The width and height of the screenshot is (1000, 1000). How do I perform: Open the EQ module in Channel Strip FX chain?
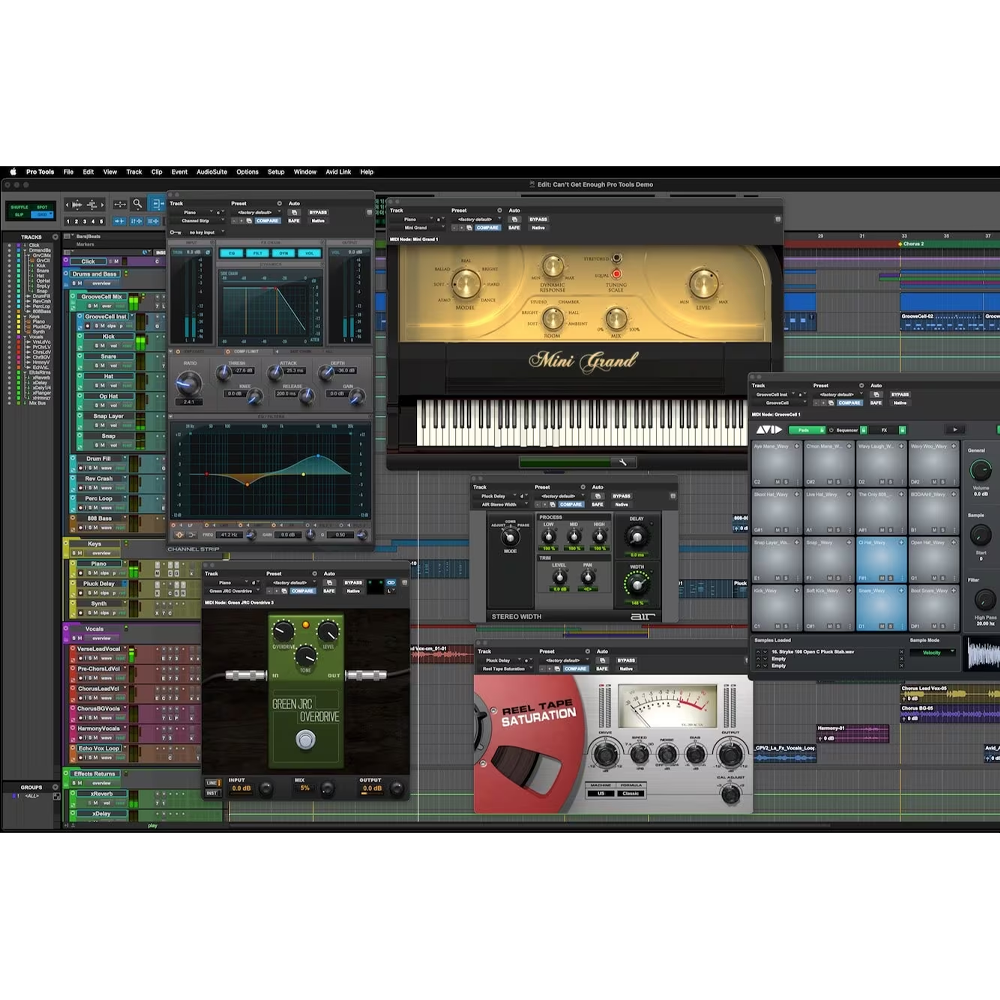point(232,253)
